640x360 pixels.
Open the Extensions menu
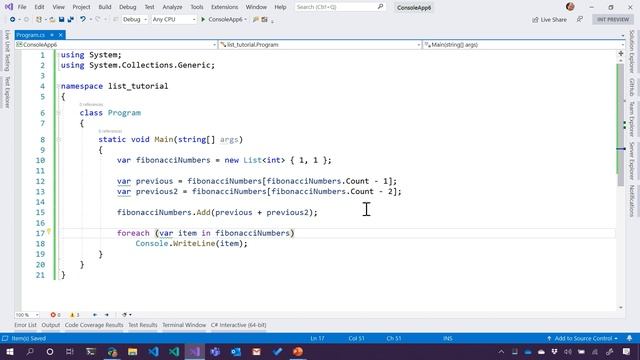224,7
